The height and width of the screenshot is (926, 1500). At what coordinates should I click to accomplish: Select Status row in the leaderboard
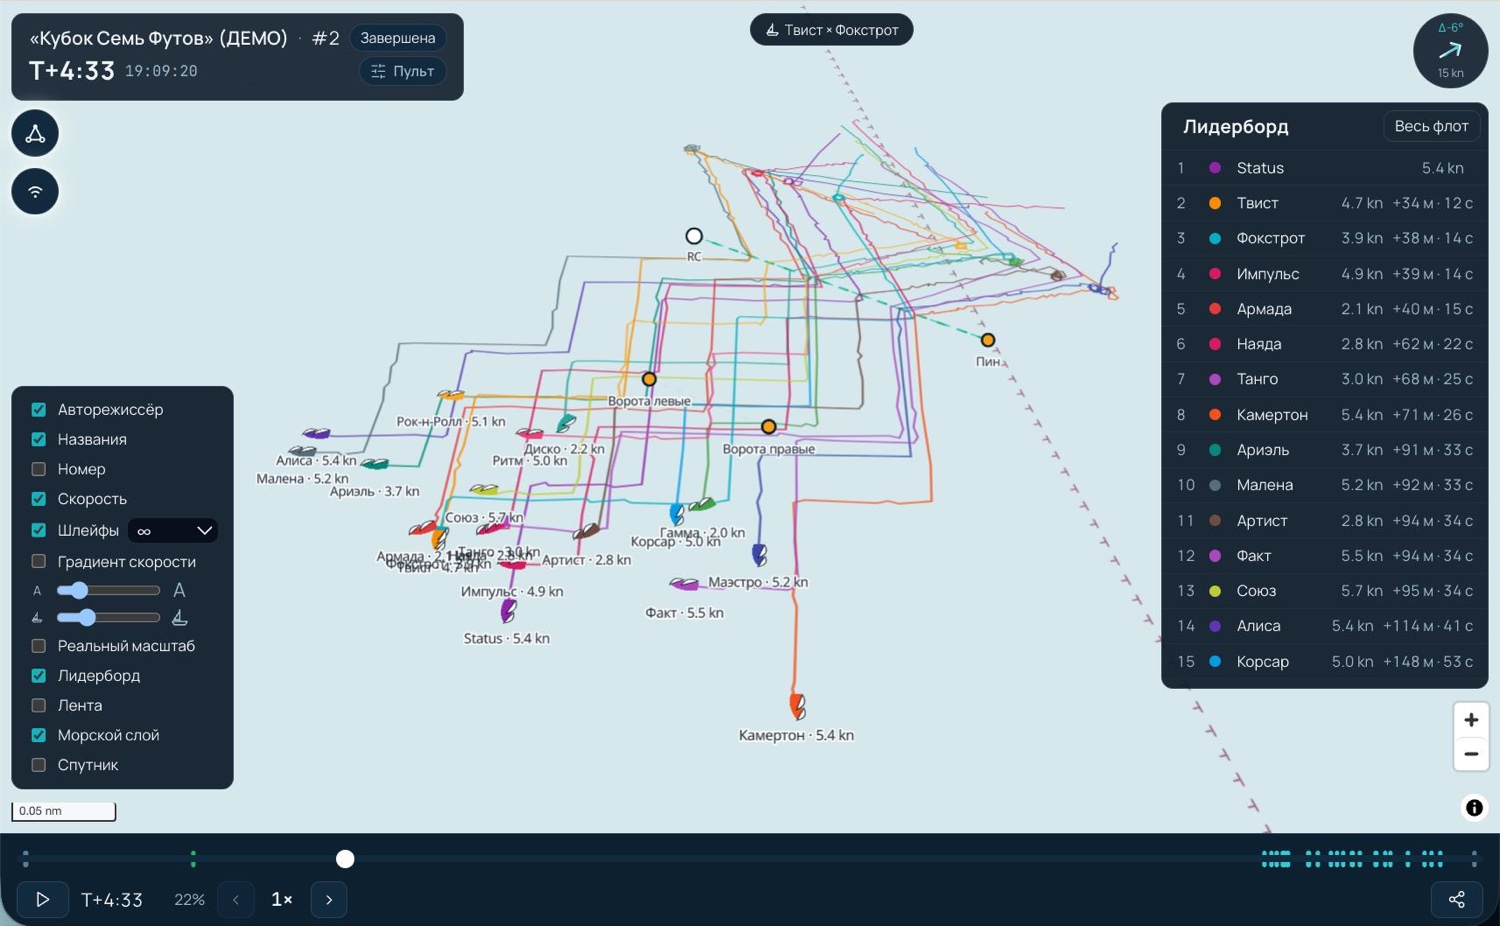[1324, 168]
